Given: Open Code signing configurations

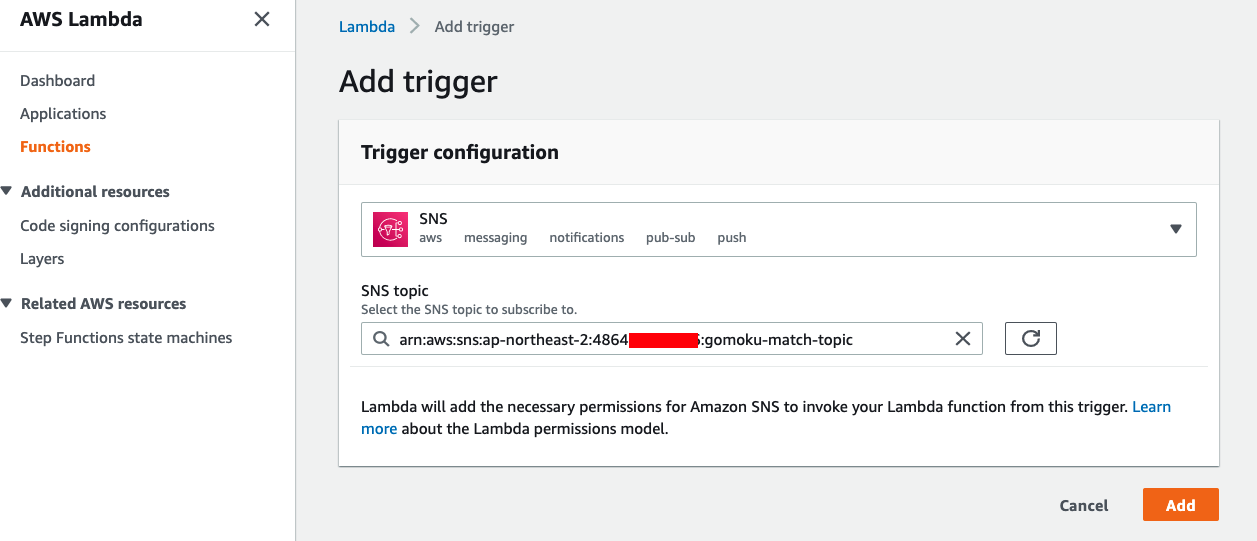Looking at the screenshot, I should coord(117,226).
